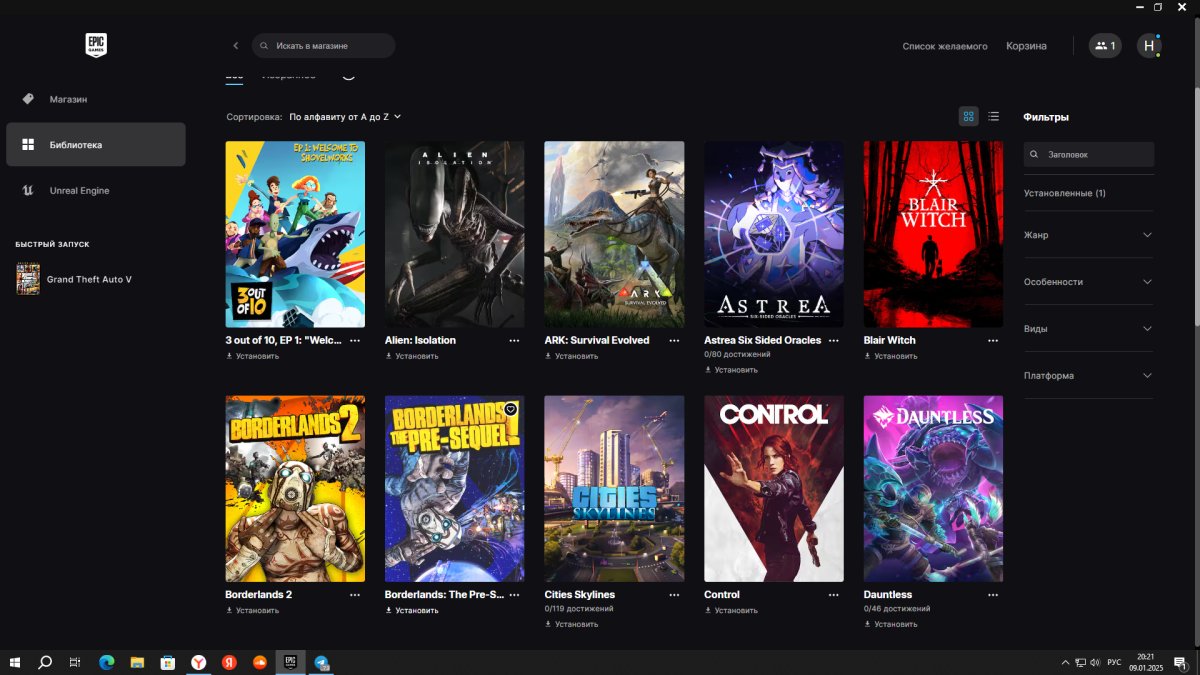Click the 0/80 достижений text under Astrea
The image size is (1200, 675).
[x=737, y=355]
